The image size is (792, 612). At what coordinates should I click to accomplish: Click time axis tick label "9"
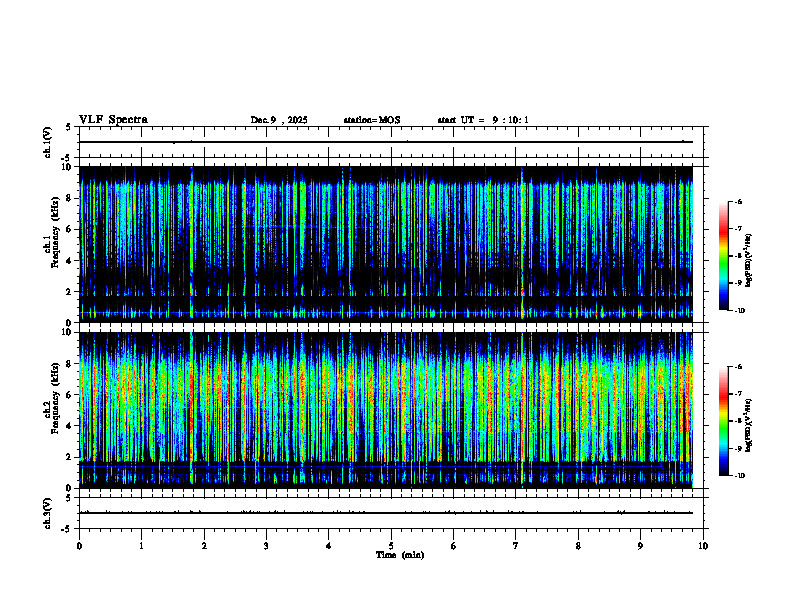click(x=640, y=546)
